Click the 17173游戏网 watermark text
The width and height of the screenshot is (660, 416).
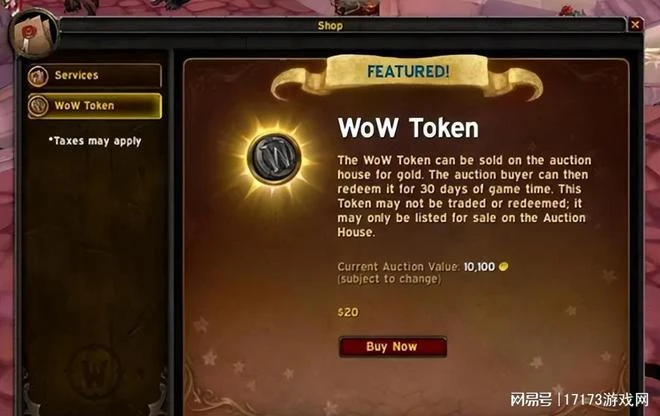click(606, 399)
